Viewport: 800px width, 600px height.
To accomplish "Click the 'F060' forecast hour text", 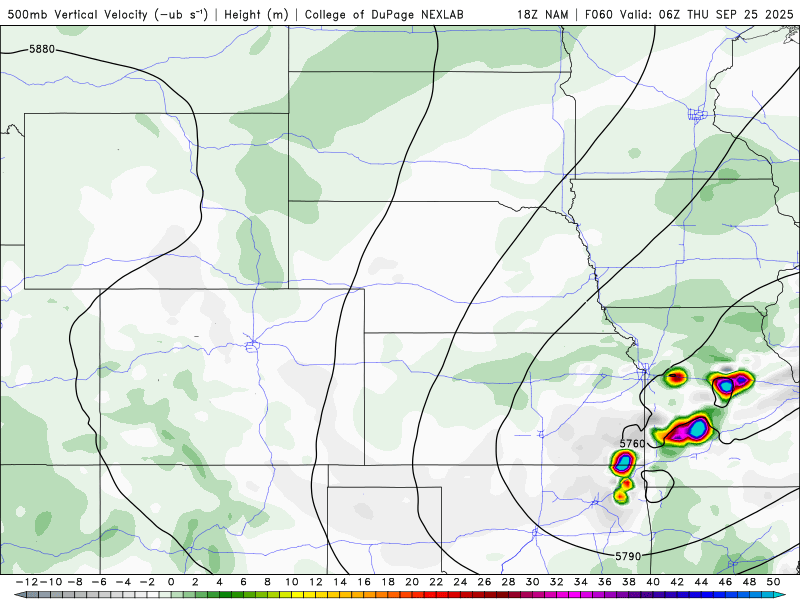I will coord(598,14).
